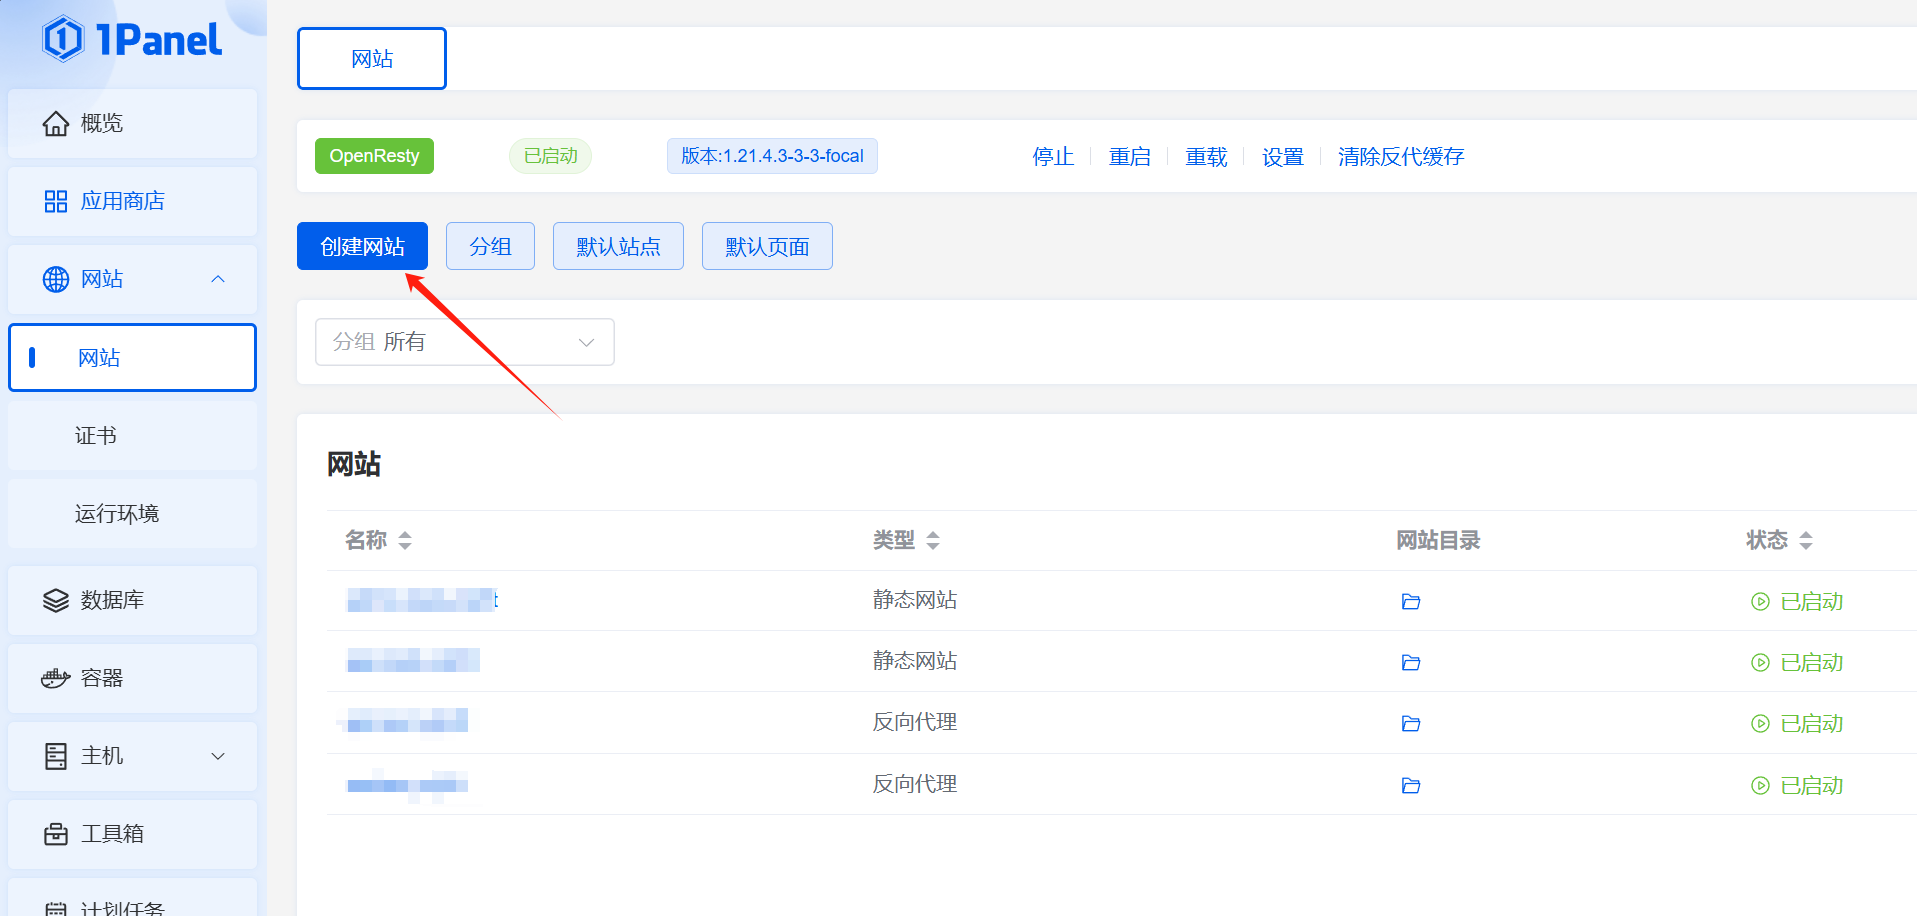The width and height of the screenshot is (1917, 916).
Task: Click the 默认站点 button
Action: coord(618,246)
